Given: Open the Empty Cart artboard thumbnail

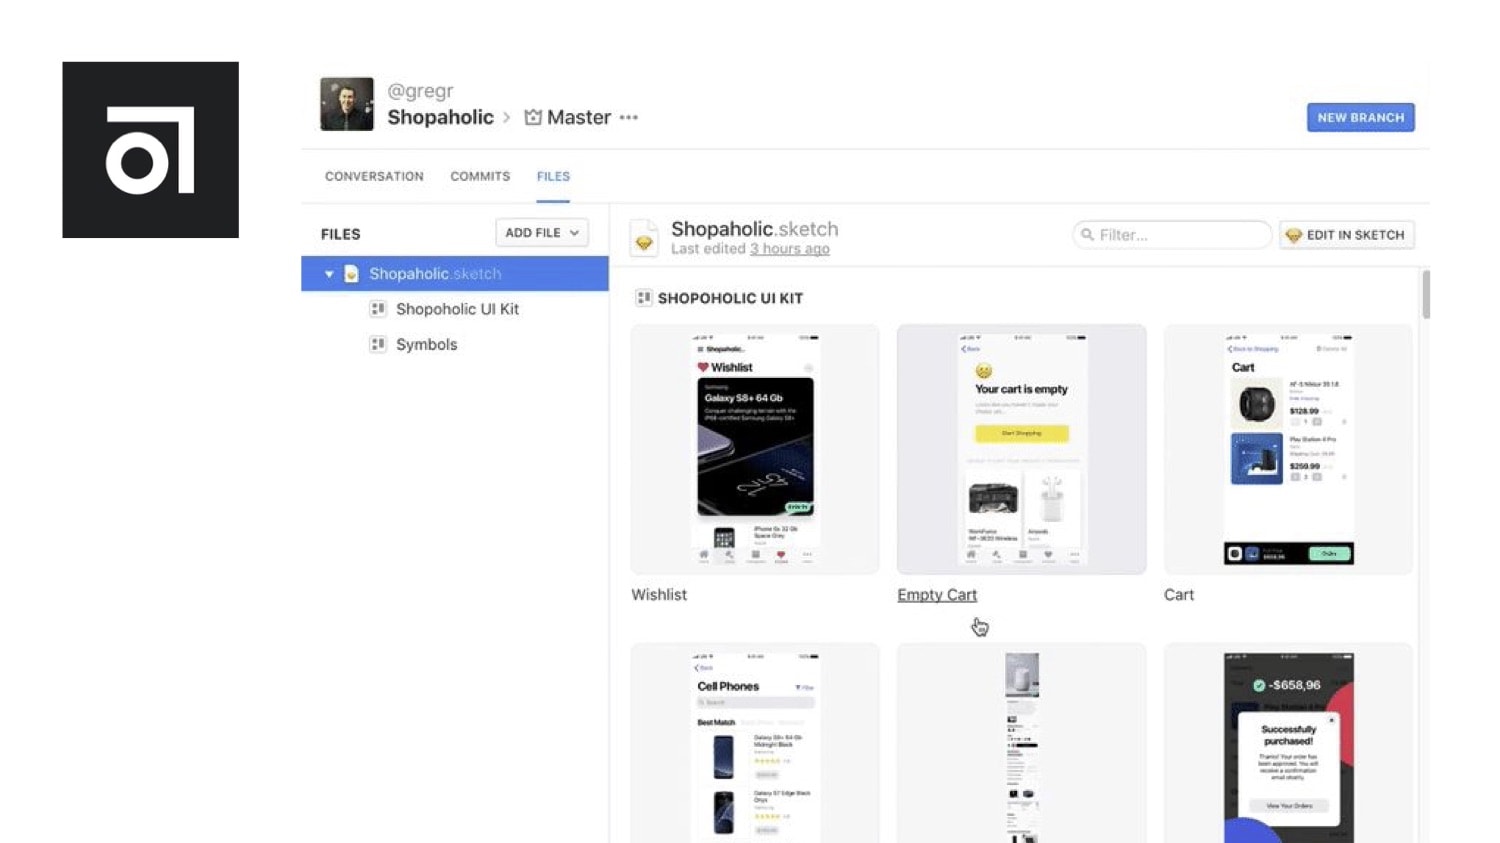Looking at the screenshot, I should pos(1021,449).
